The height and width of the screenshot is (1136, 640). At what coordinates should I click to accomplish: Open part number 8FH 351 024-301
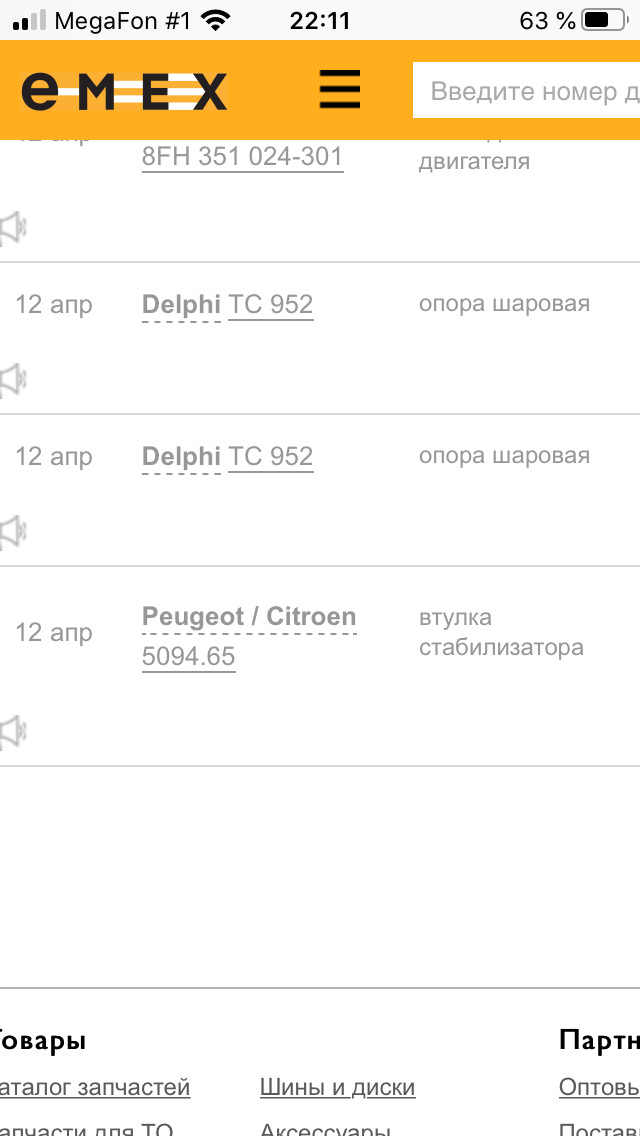click(241, 155)
